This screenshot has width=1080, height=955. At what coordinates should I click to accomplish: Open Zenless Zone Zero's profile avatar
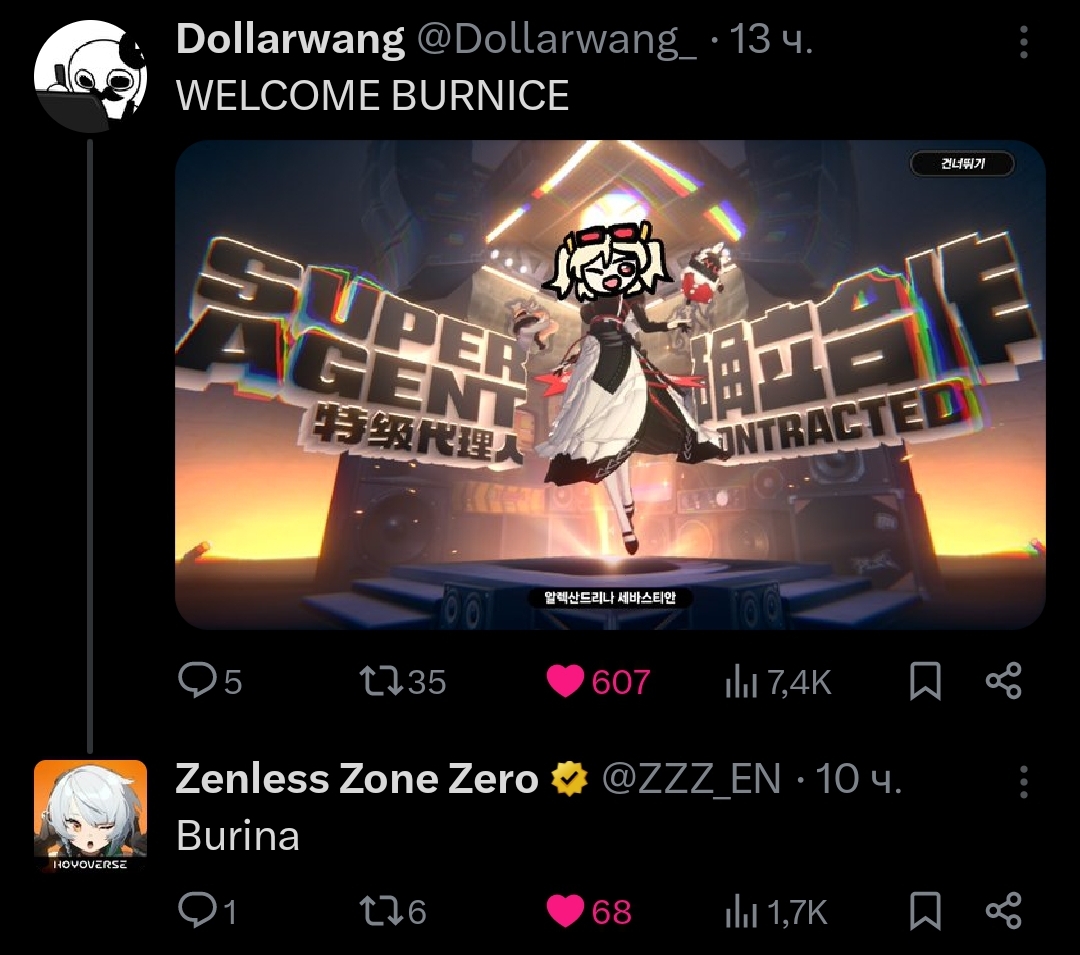point(90,817)
